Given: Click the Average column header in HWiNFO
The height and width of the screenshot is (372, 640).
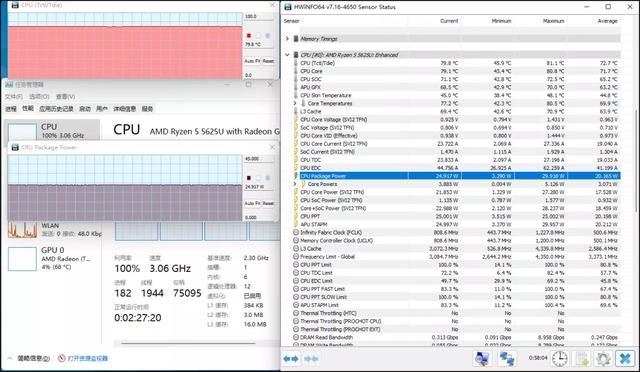Looking at the screenshot, I should (607, 21).
